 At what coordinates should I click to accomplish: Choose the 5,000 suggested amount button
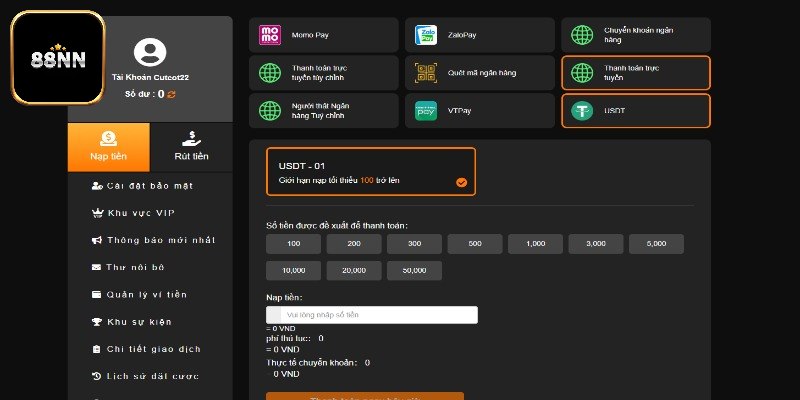click(x=656, y=244)
